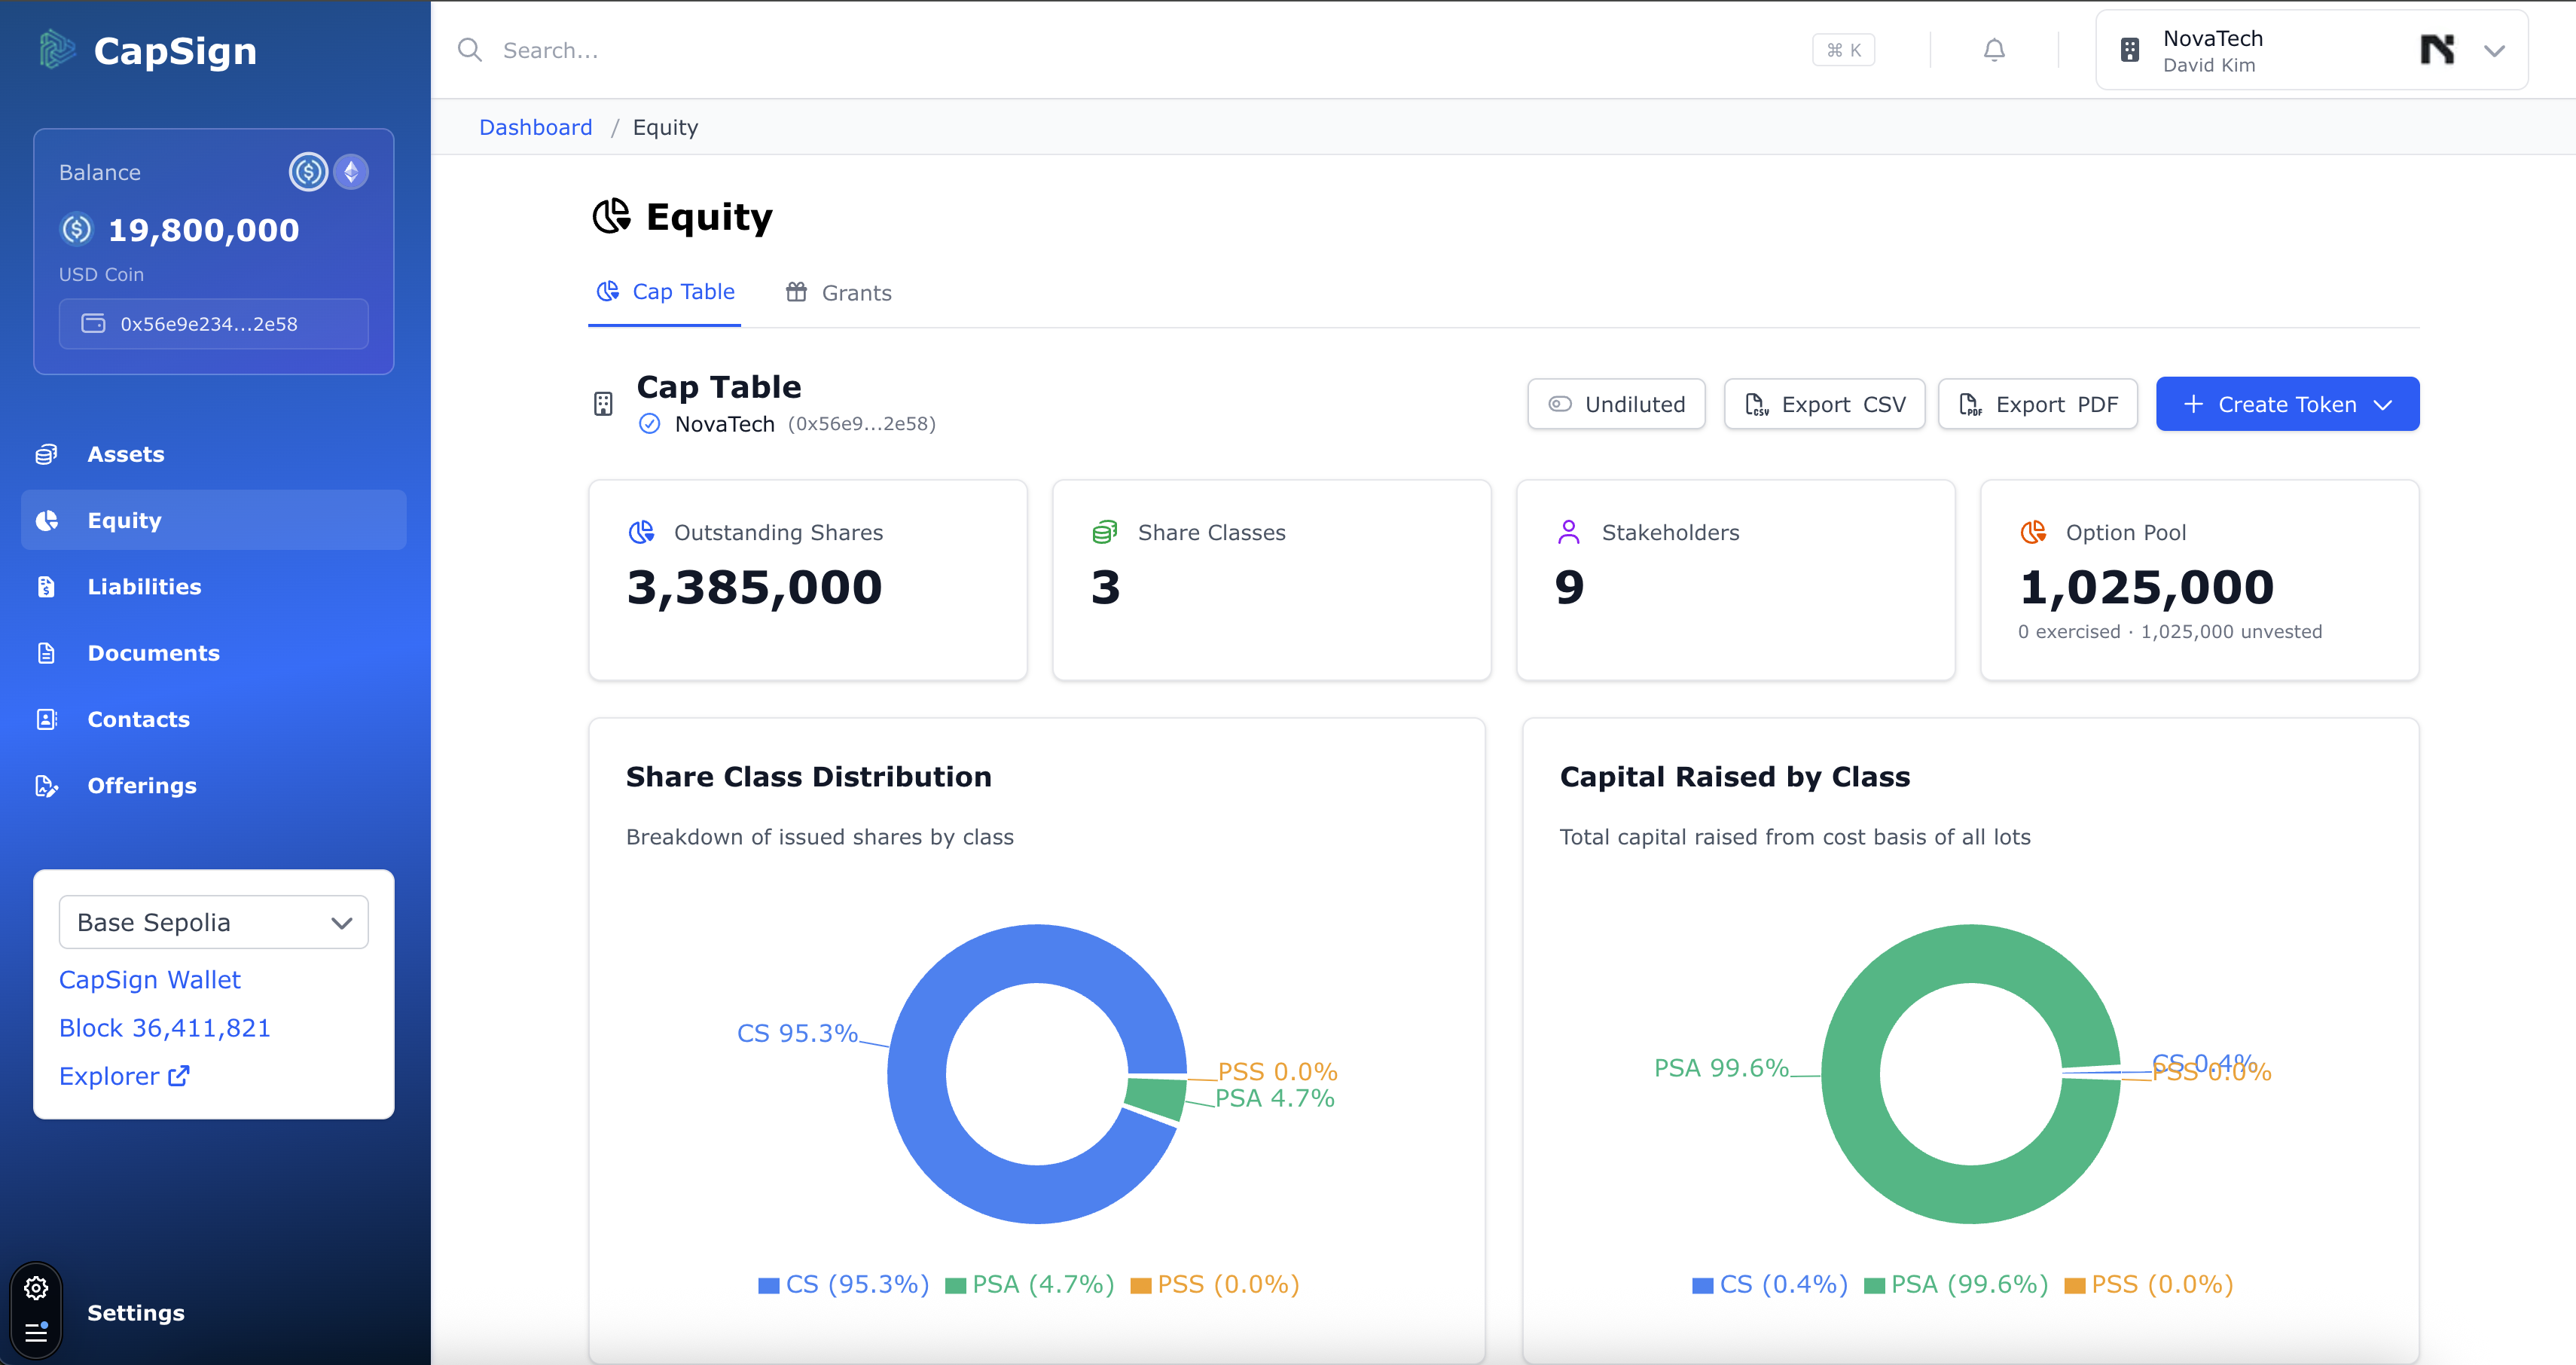Toggle the Undiluted view

[1616, 404]
